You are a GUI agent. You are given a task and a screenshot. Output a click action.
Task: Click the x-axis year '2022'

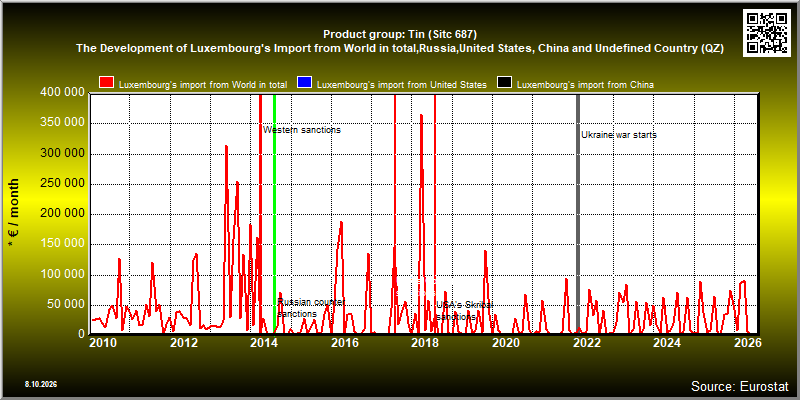coord(586,343)
